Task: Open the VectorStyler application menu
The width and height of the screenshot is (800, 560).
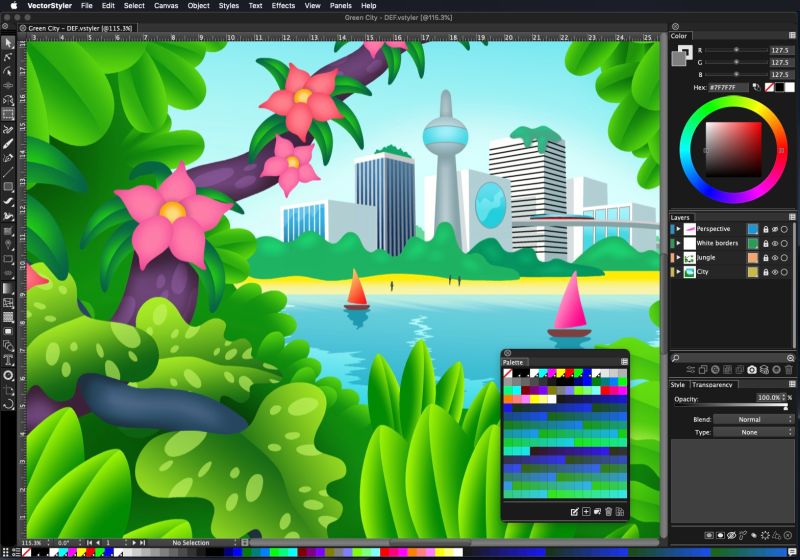Action: [49, 6]
